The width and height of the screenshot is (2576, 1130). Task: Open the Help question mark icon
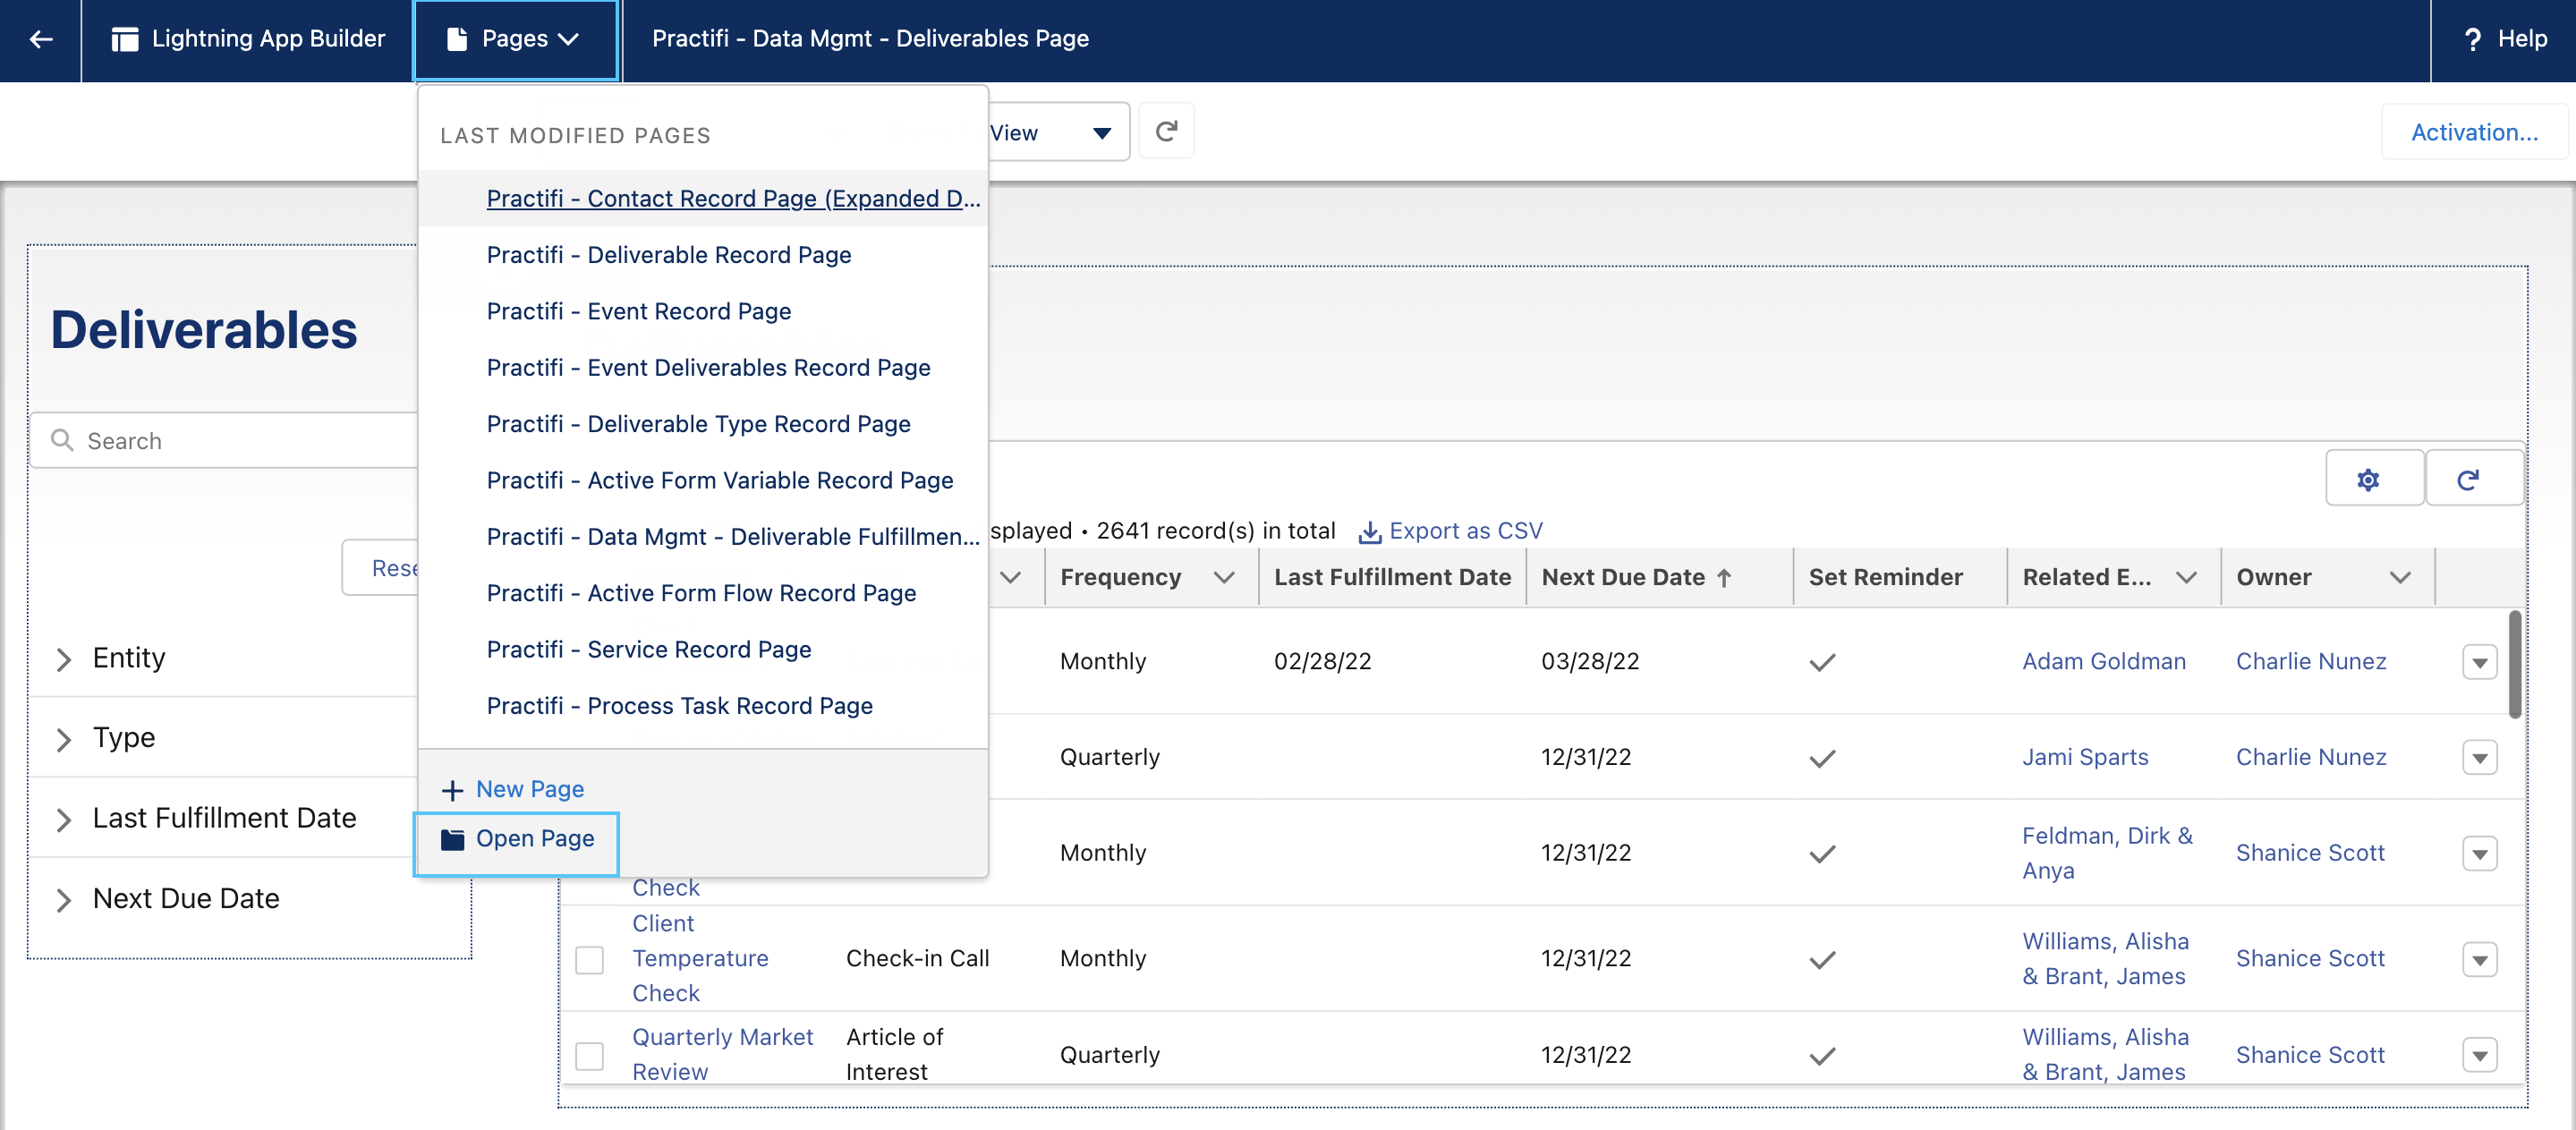2472,39
